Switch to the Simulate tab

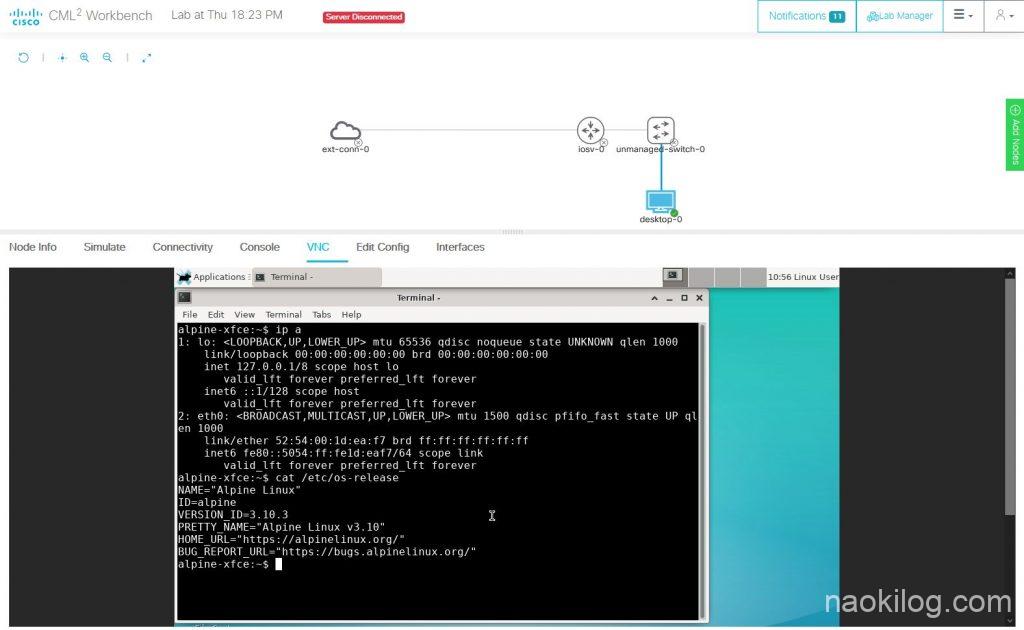tap(104, 247)
